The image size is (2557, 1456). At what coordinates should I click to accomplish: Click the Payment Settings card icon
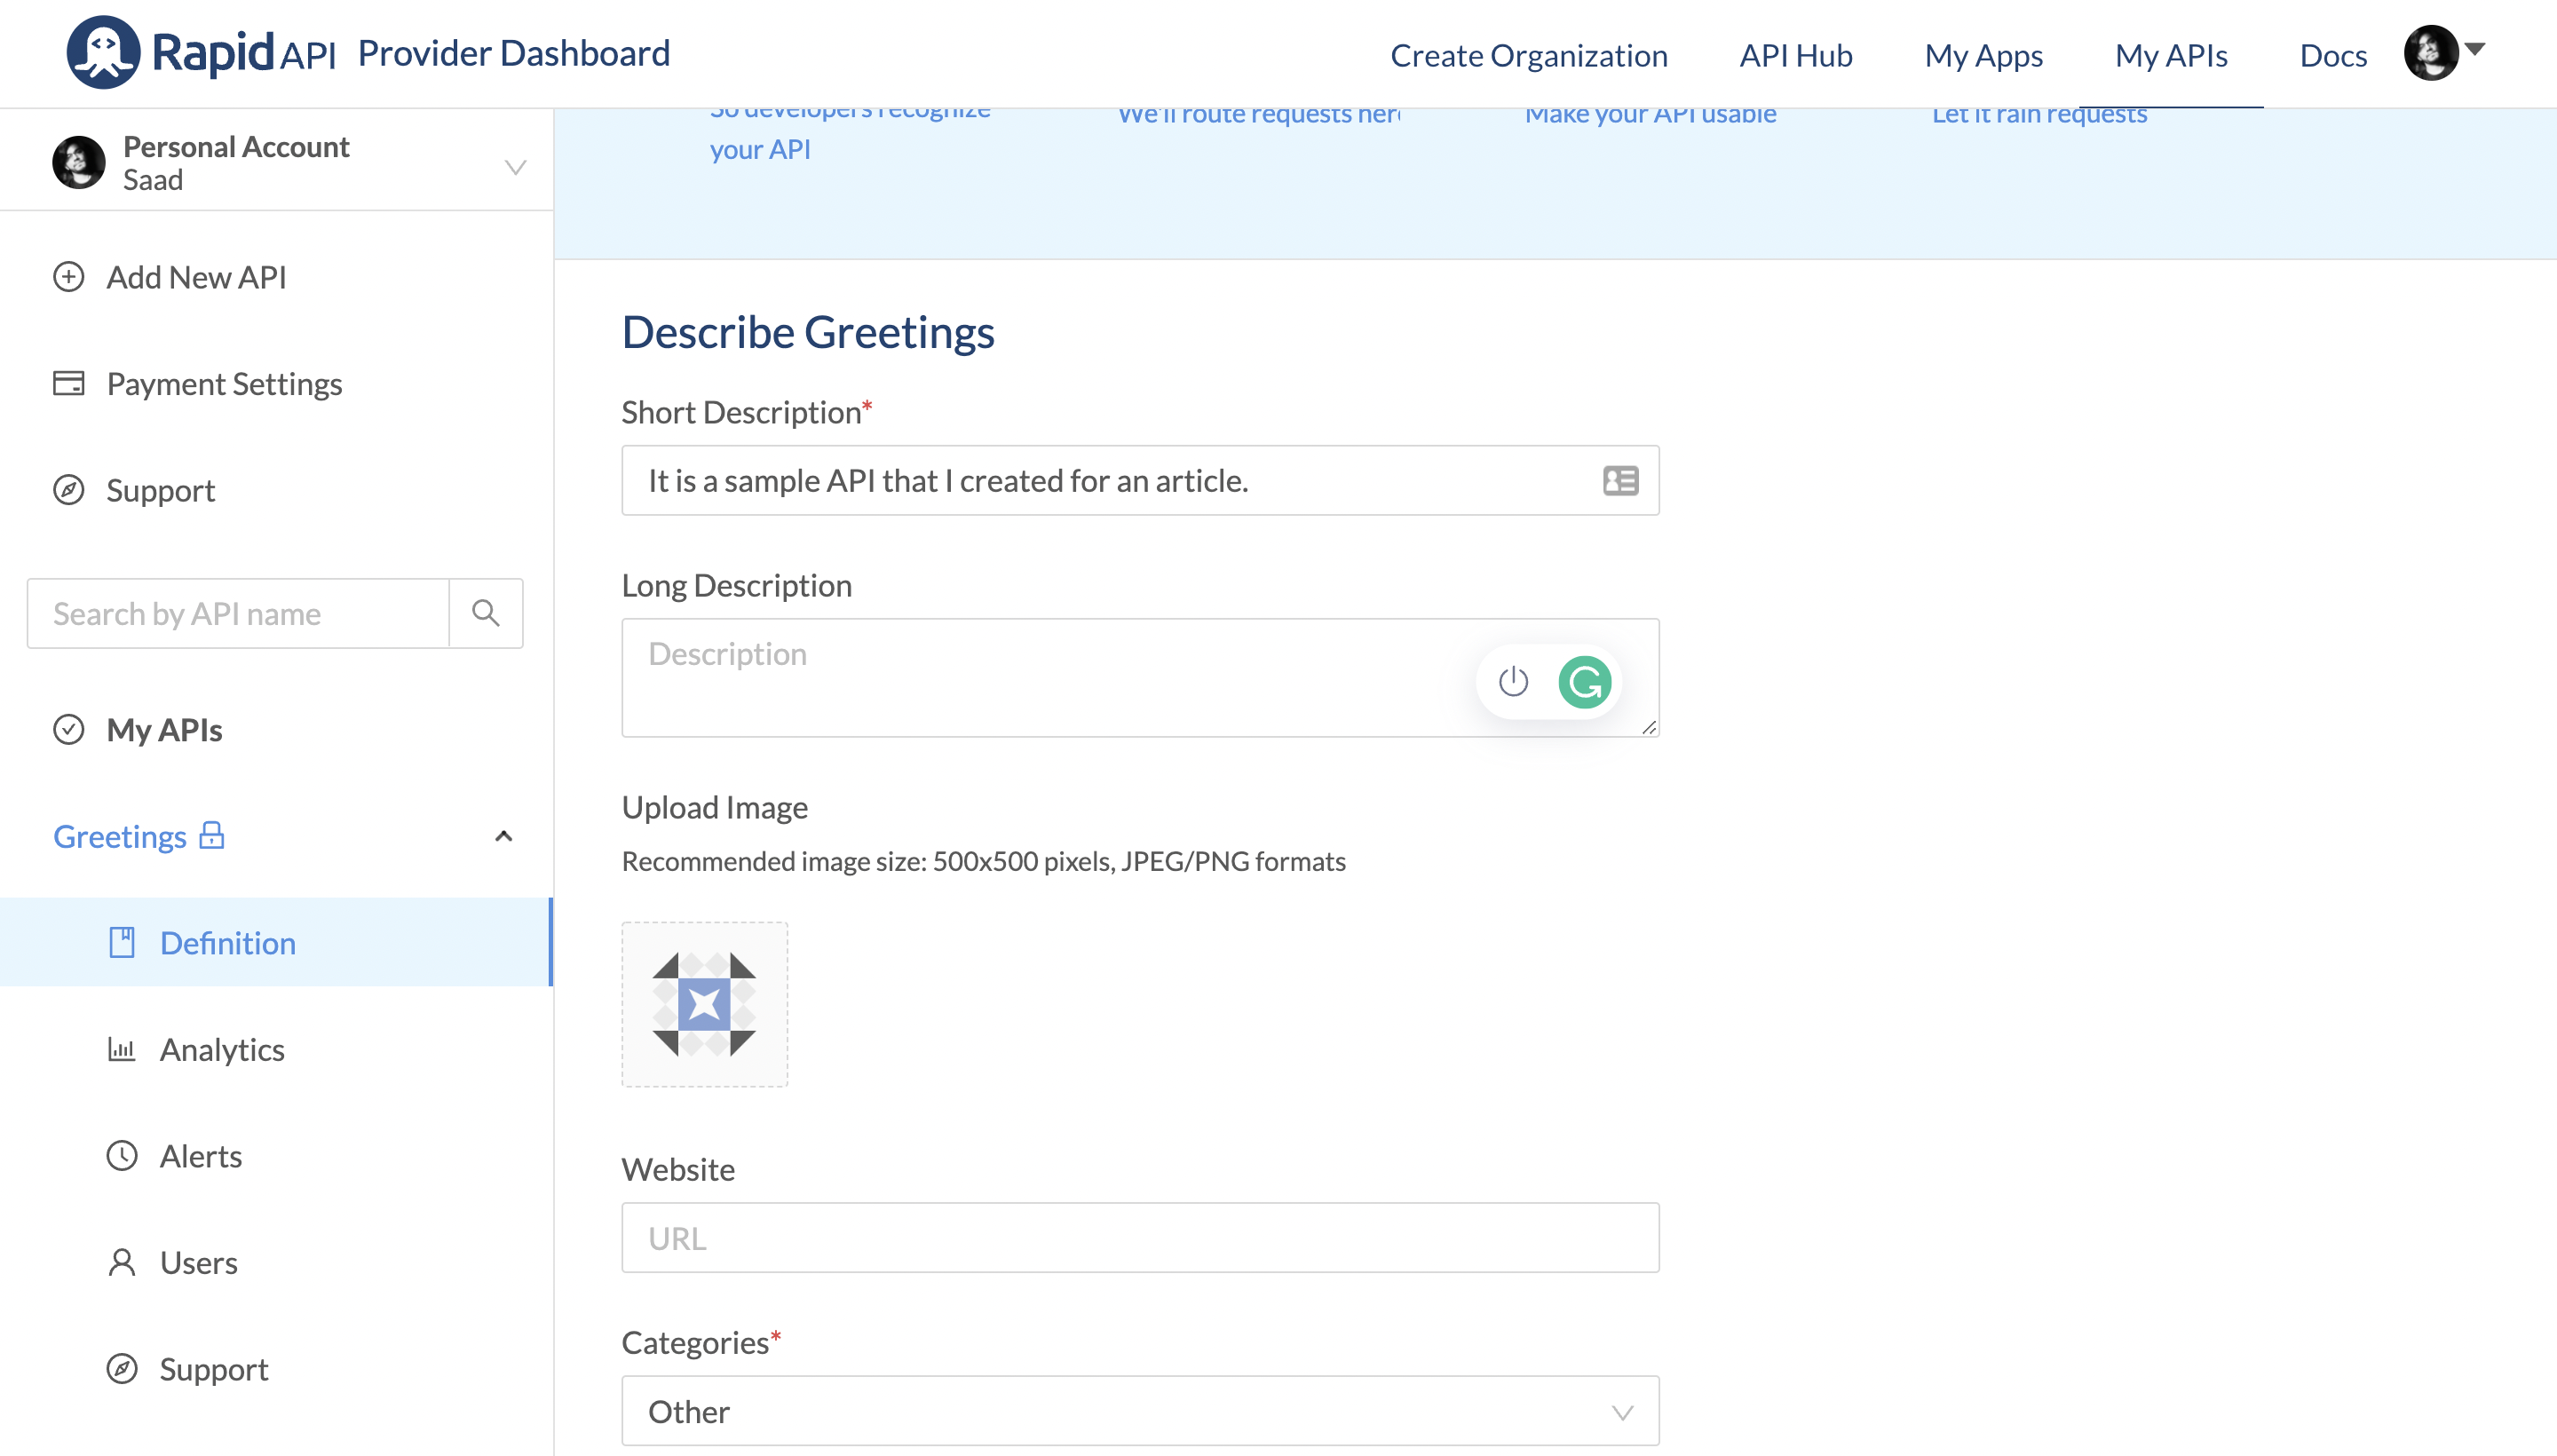[x=68, y=384]
